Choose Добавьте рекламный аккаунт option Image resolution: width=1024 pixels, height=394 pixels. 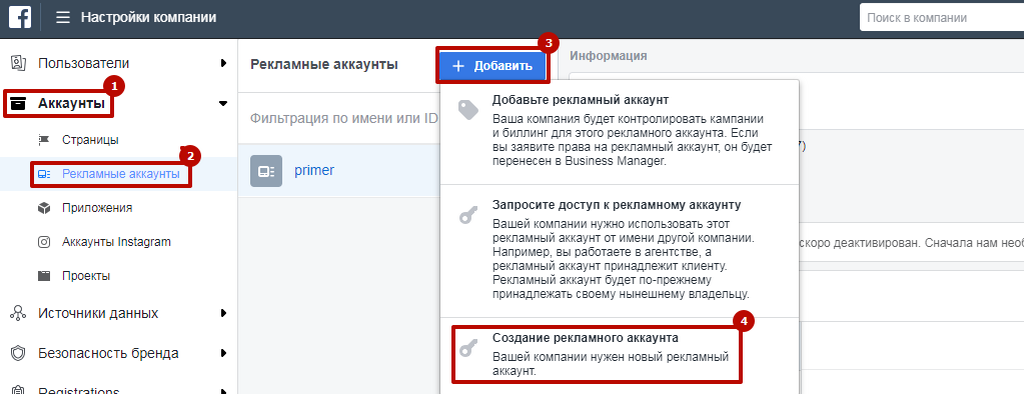pos(620,131)
